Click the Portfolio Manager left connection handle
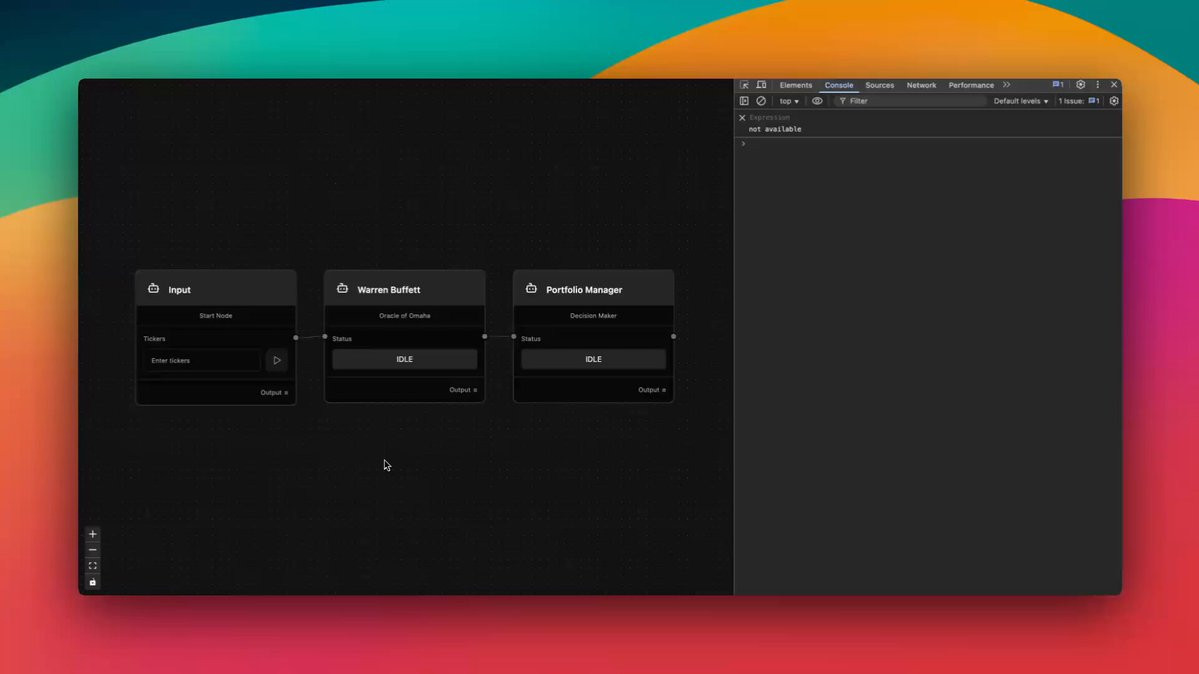Viewport: 1199px width, 674px height. (x=514, y=337)
